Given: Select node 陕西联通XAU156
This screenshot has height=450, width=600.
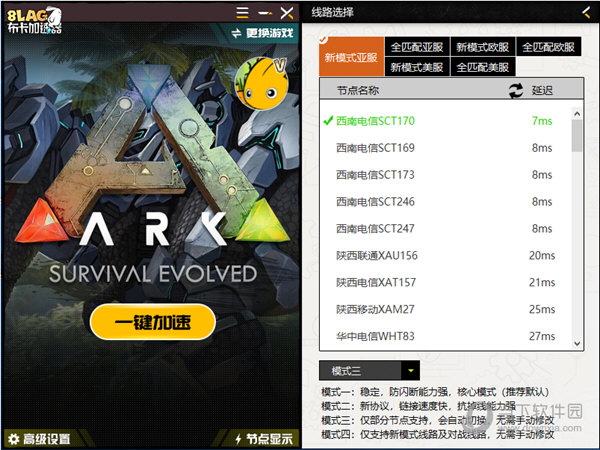Looking at the screenshot, I should click(445, 255).
